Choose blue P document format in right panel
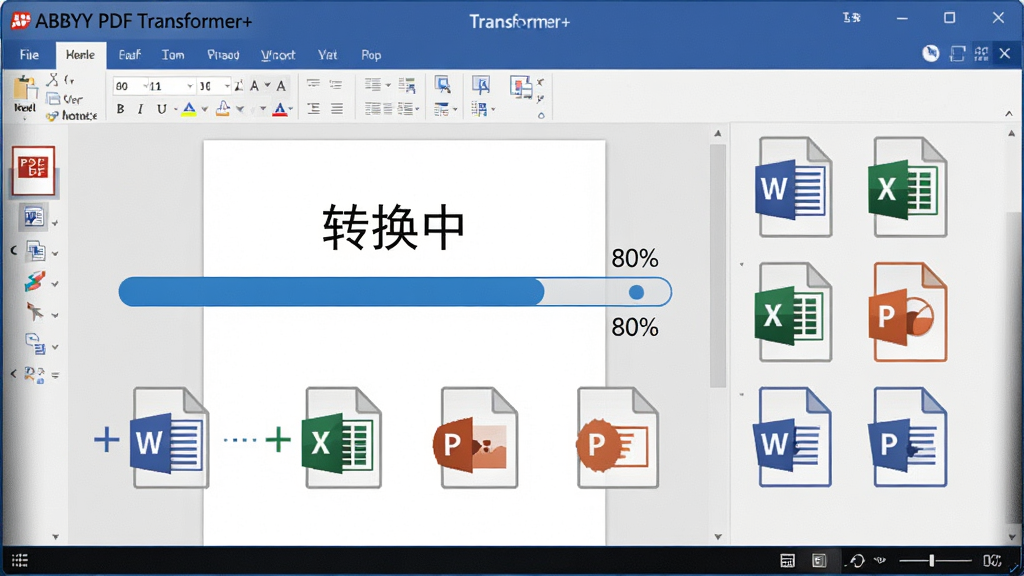1024x576 pixels. (908, 437)
